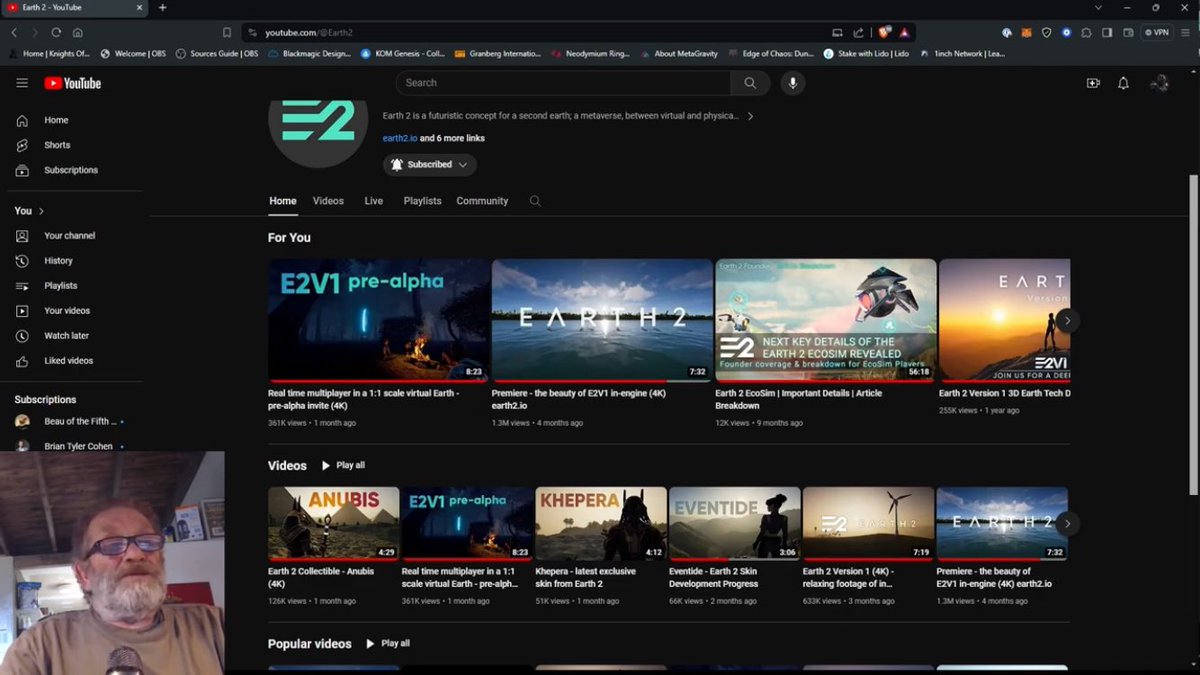
Task: Show next Videos row arrow
Action: point(1067,523)
